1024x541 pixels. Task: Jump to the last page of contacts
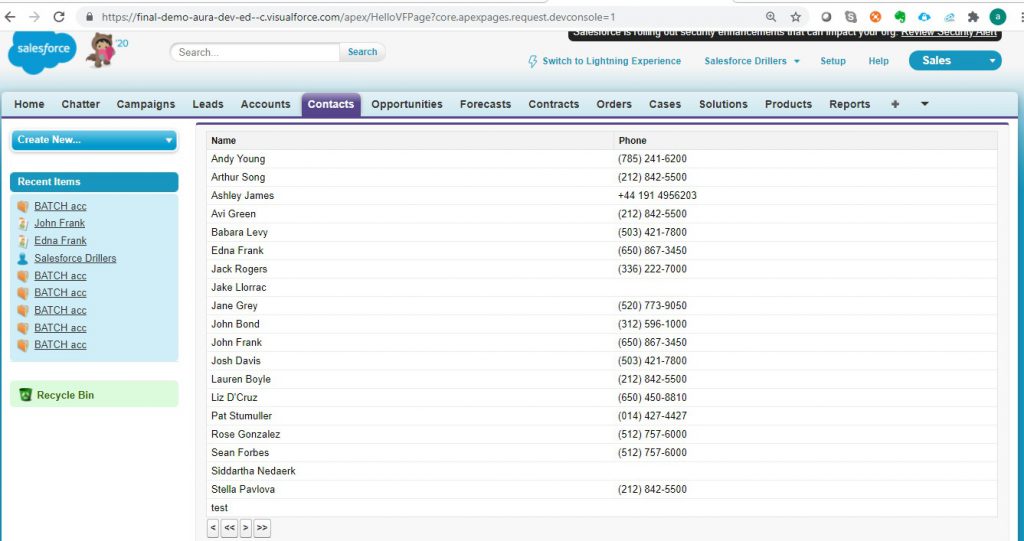click(262, 528)
